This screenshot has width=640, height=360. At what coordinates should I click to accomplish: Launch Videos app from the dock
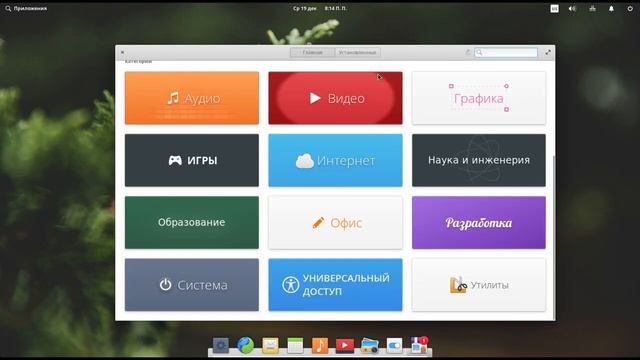(x=345, y=345)
